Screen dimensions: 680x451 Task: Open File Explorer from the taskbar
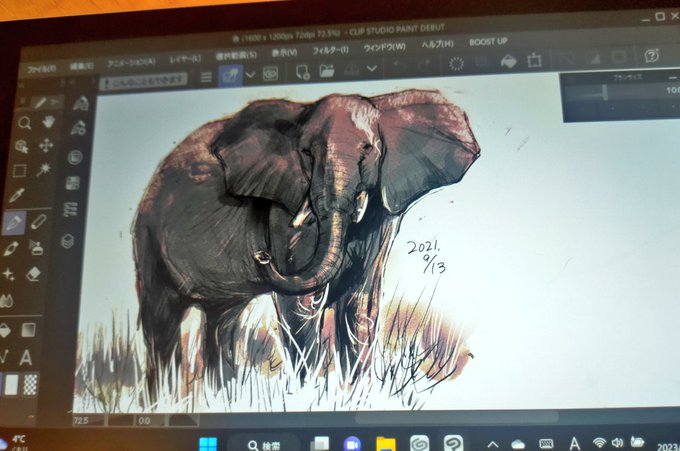[386, 444]
